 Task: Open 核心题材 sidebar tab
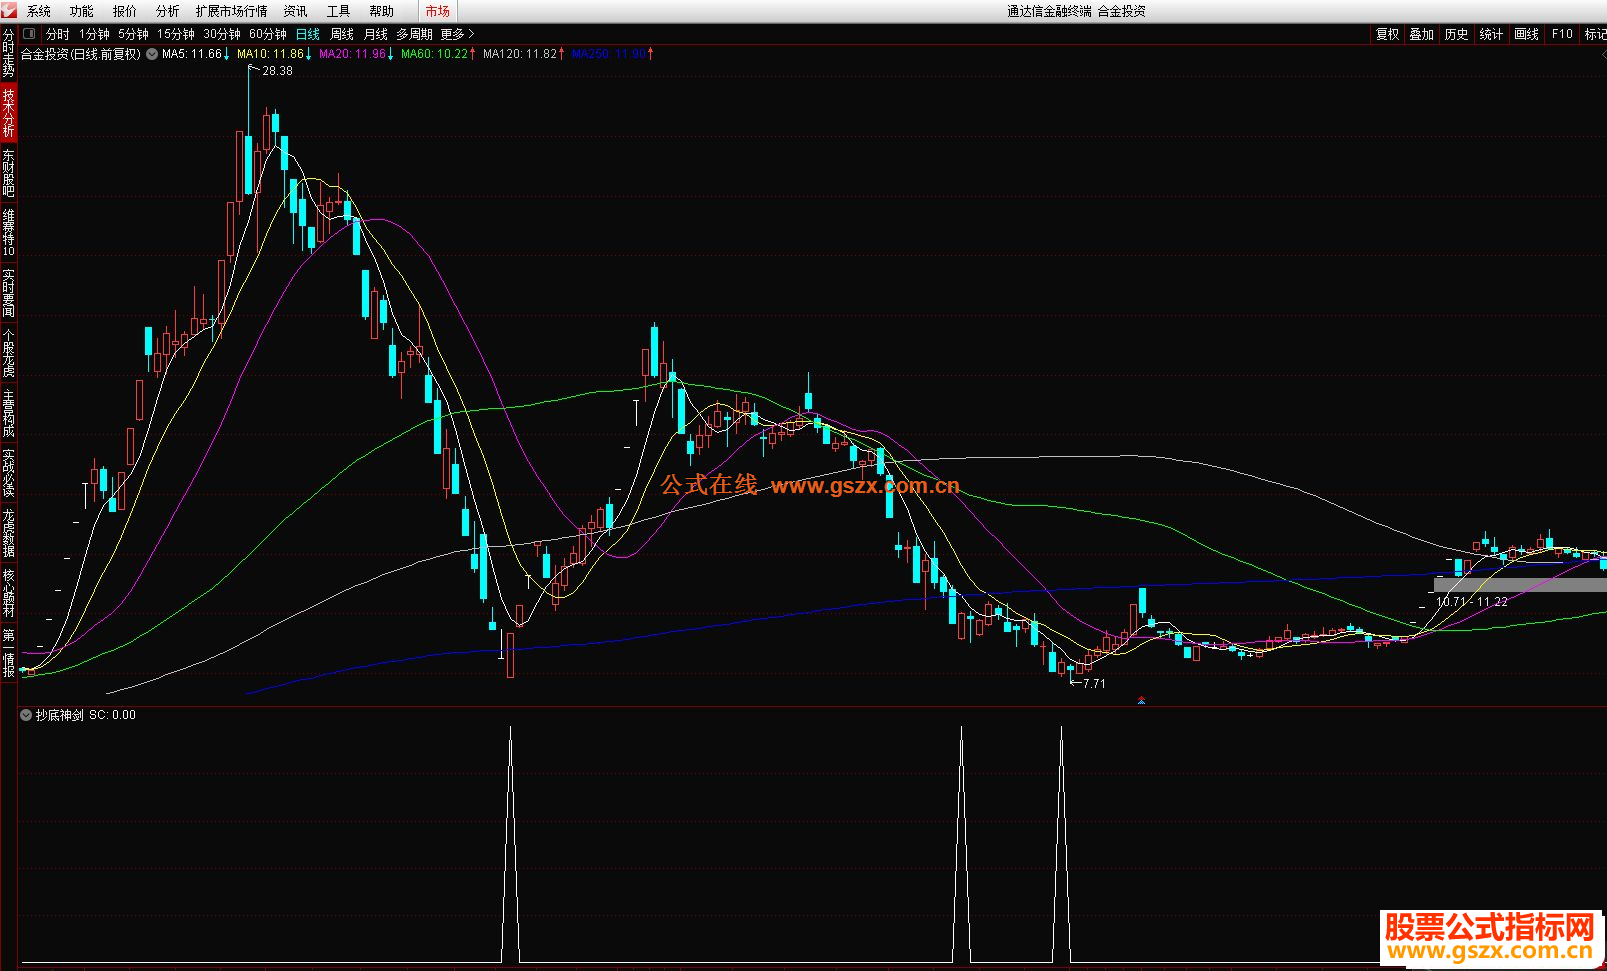click(x=8, y=592)
